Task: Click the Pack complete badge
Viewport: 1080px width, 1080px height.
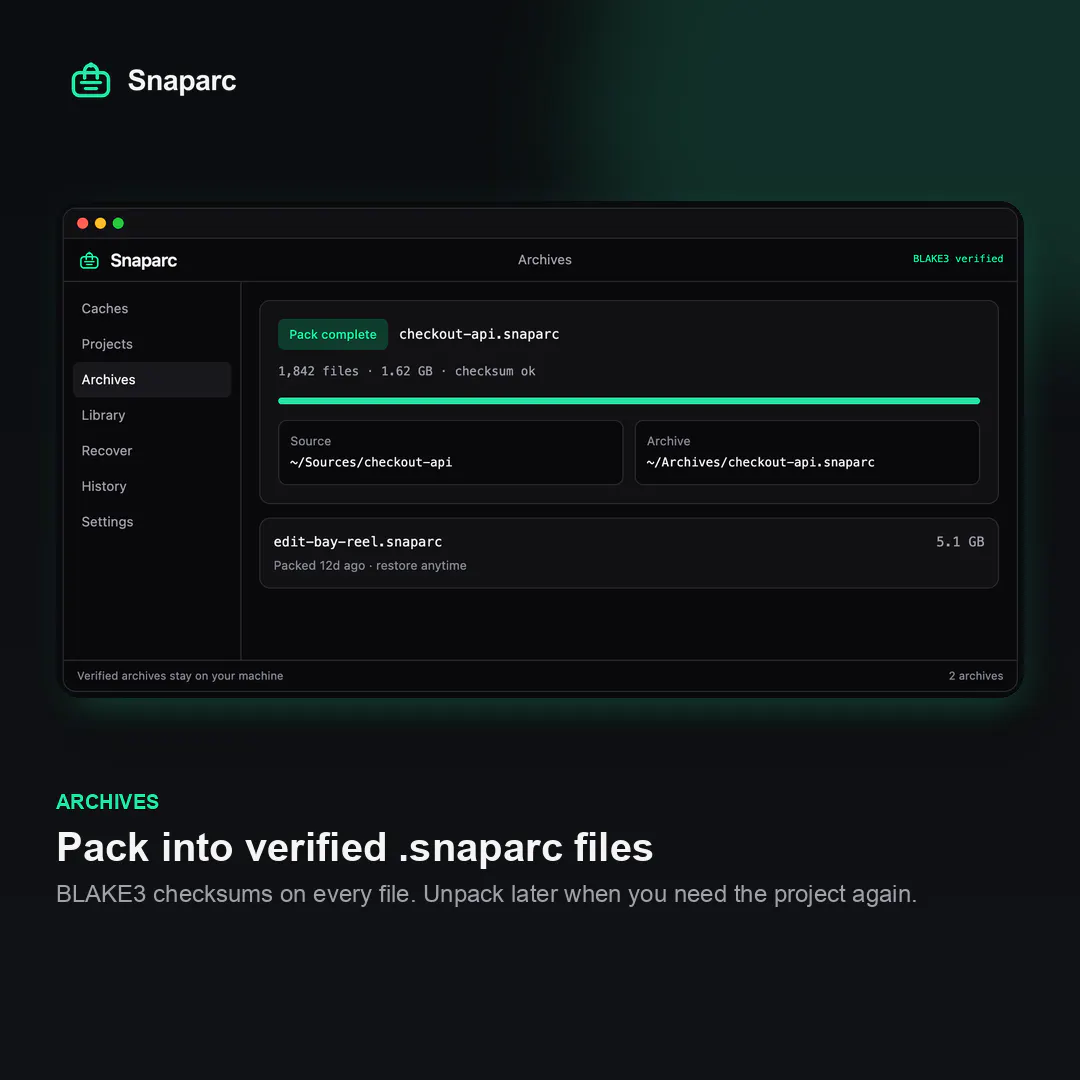Action: click(x=333, y=334)
